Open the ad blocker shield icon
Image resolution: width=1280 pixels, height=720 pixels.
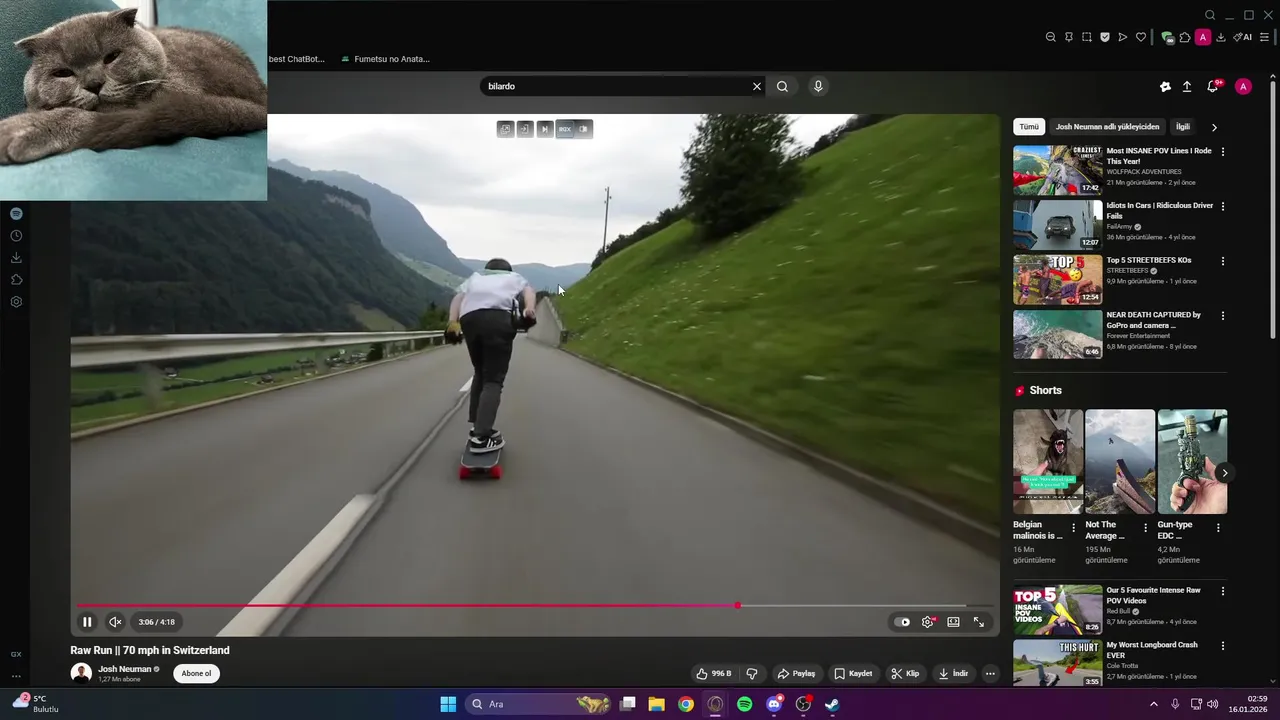pyautogui.click(x=1105, y=37)
